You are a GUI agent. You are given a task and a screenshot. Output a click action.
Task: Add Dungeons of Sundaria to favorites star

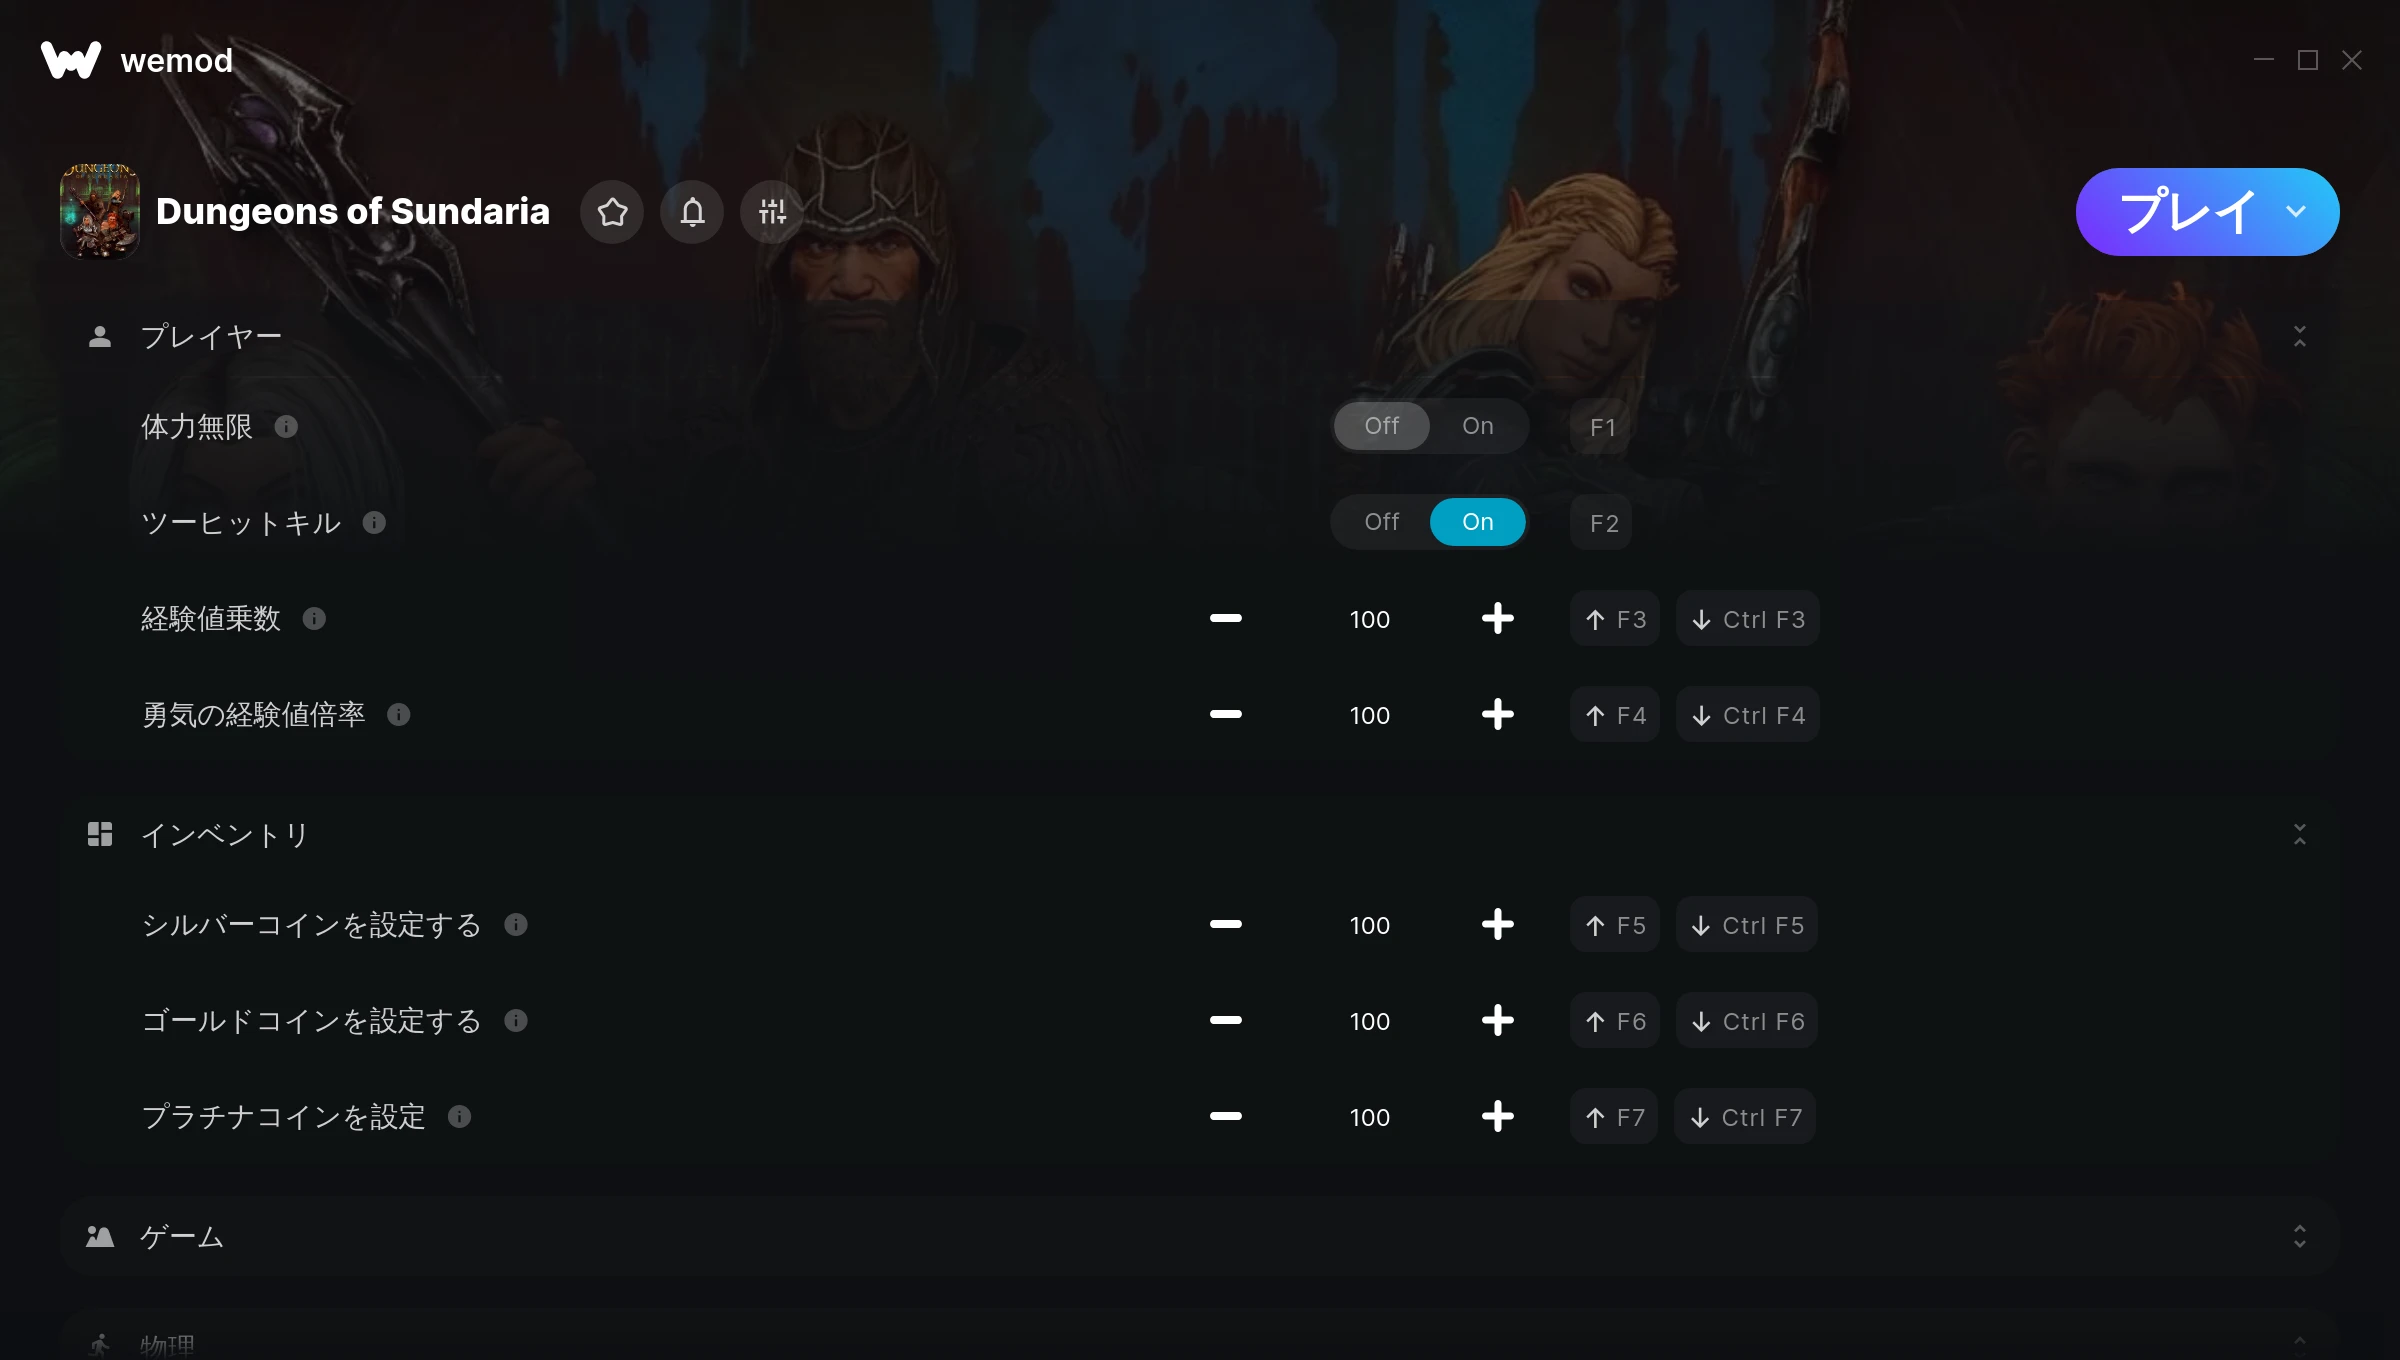pos(612,212)
